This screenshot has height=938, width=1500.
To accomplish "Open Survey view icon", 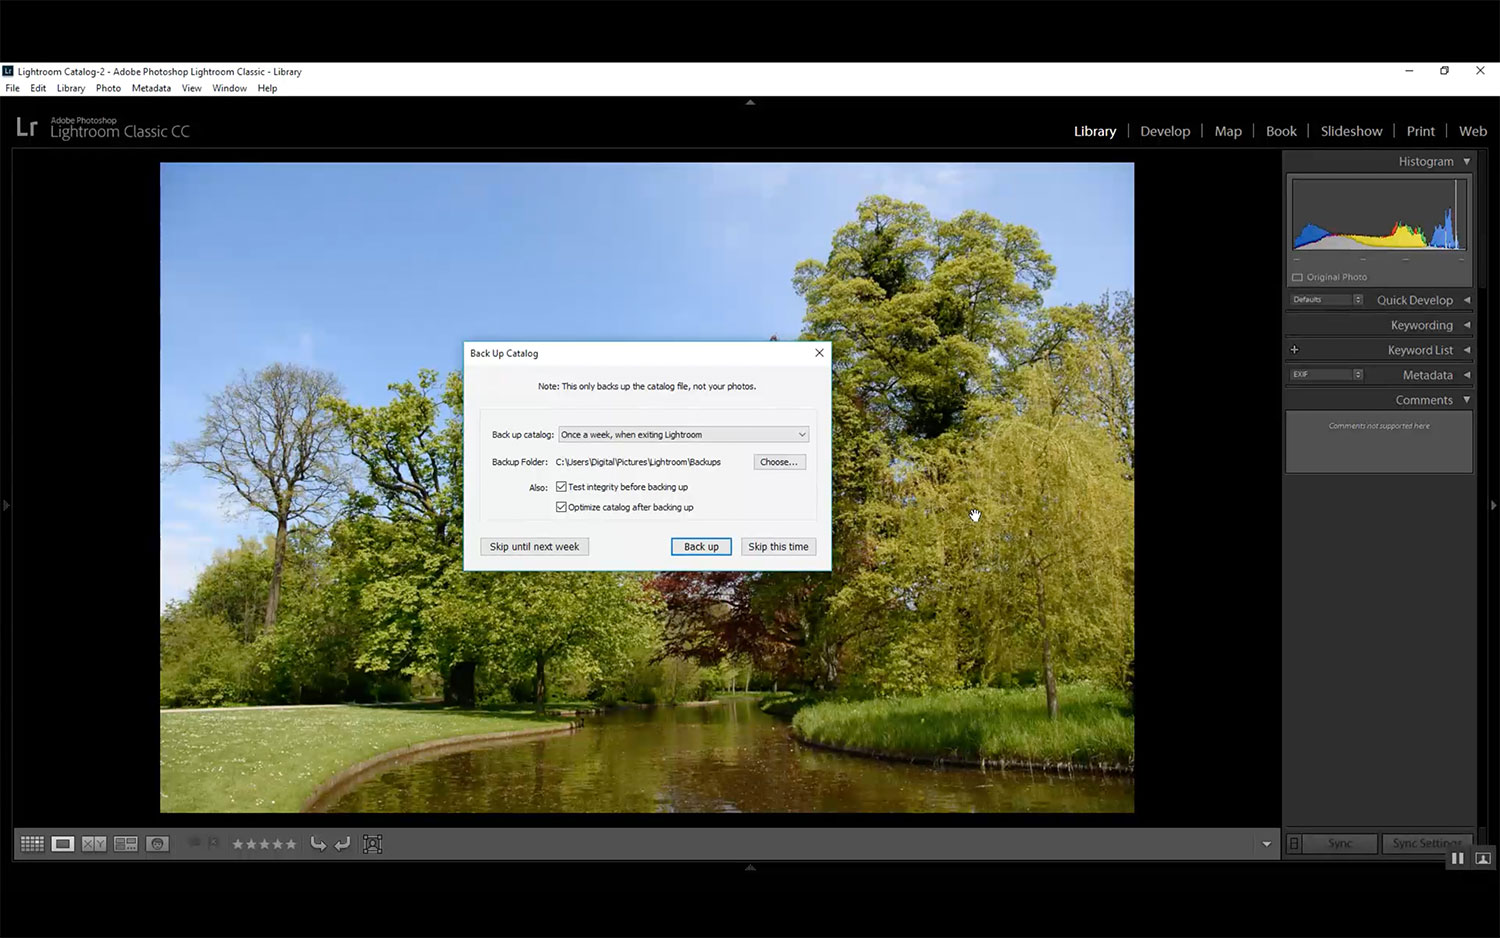I will click(126, 844).
